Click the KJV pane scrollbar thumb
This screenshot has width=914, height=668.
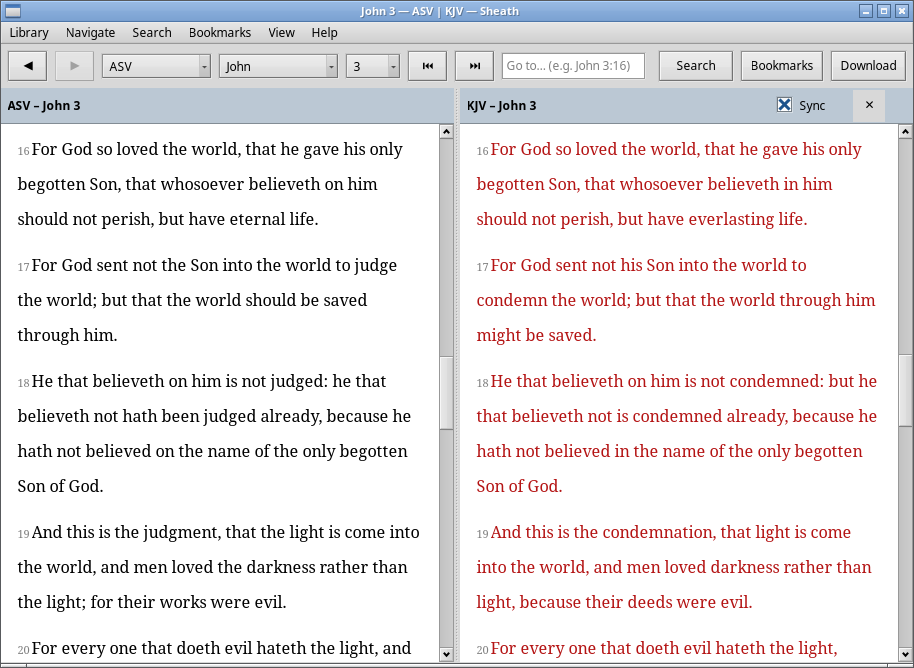905,391
